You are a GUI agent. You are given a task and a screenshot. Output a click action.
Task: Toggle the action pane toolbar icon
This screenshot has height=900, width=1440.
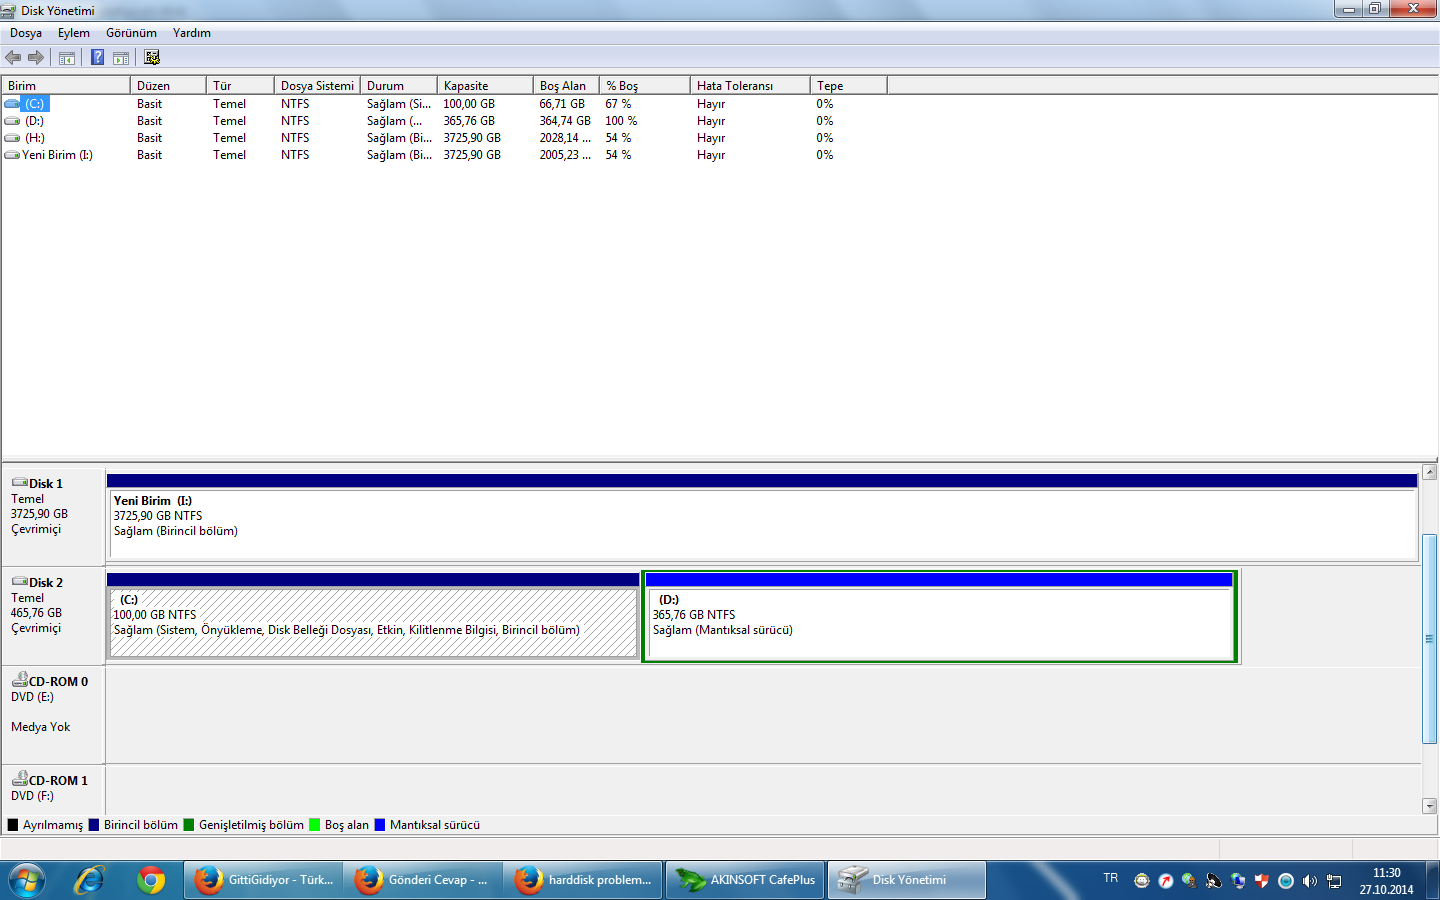[x=121, y=58]
